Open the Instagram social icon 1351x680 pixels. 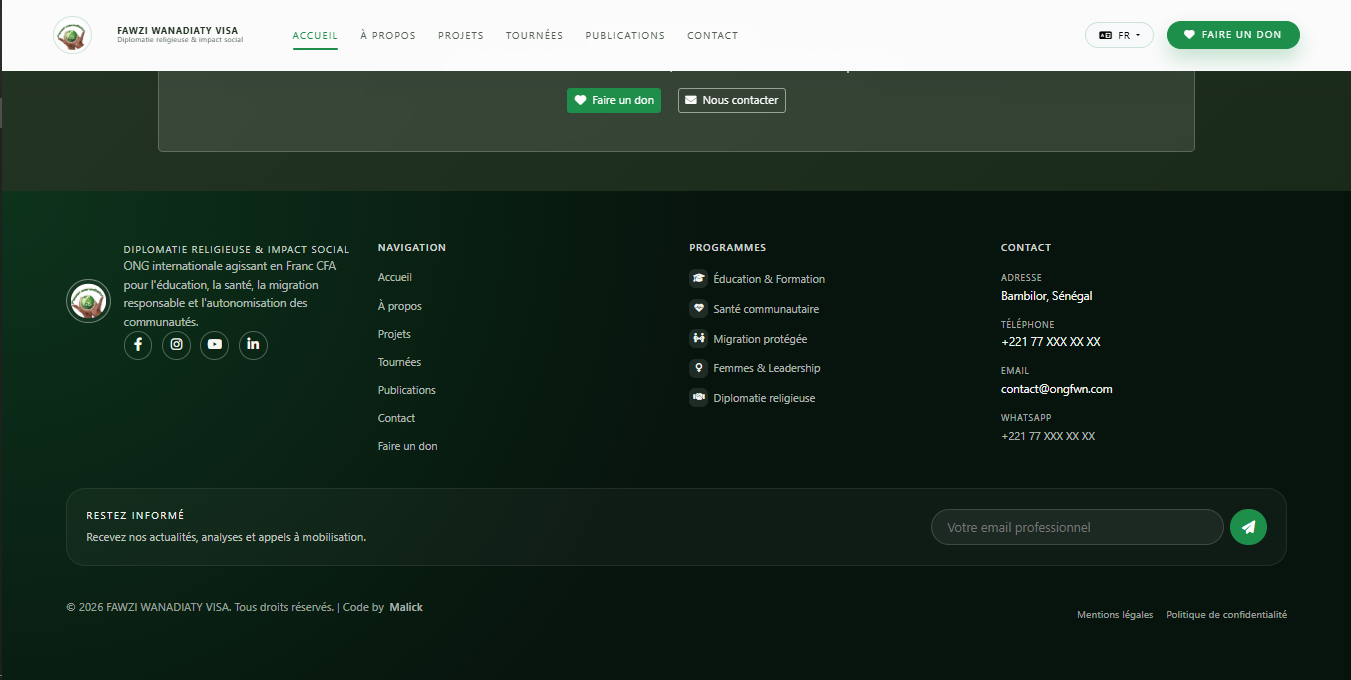[176, 345]
